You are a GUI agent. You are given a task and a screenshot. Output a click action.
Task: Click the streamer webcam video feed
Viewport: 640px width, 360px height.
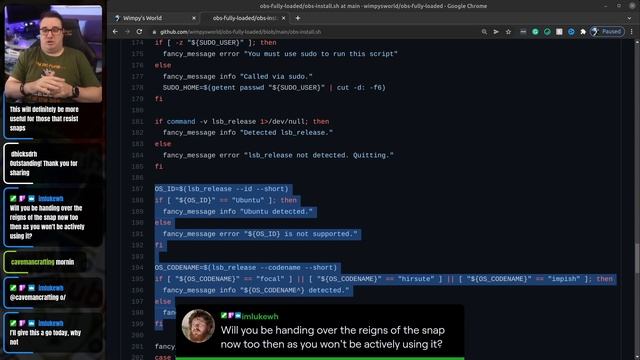(53, 53)
